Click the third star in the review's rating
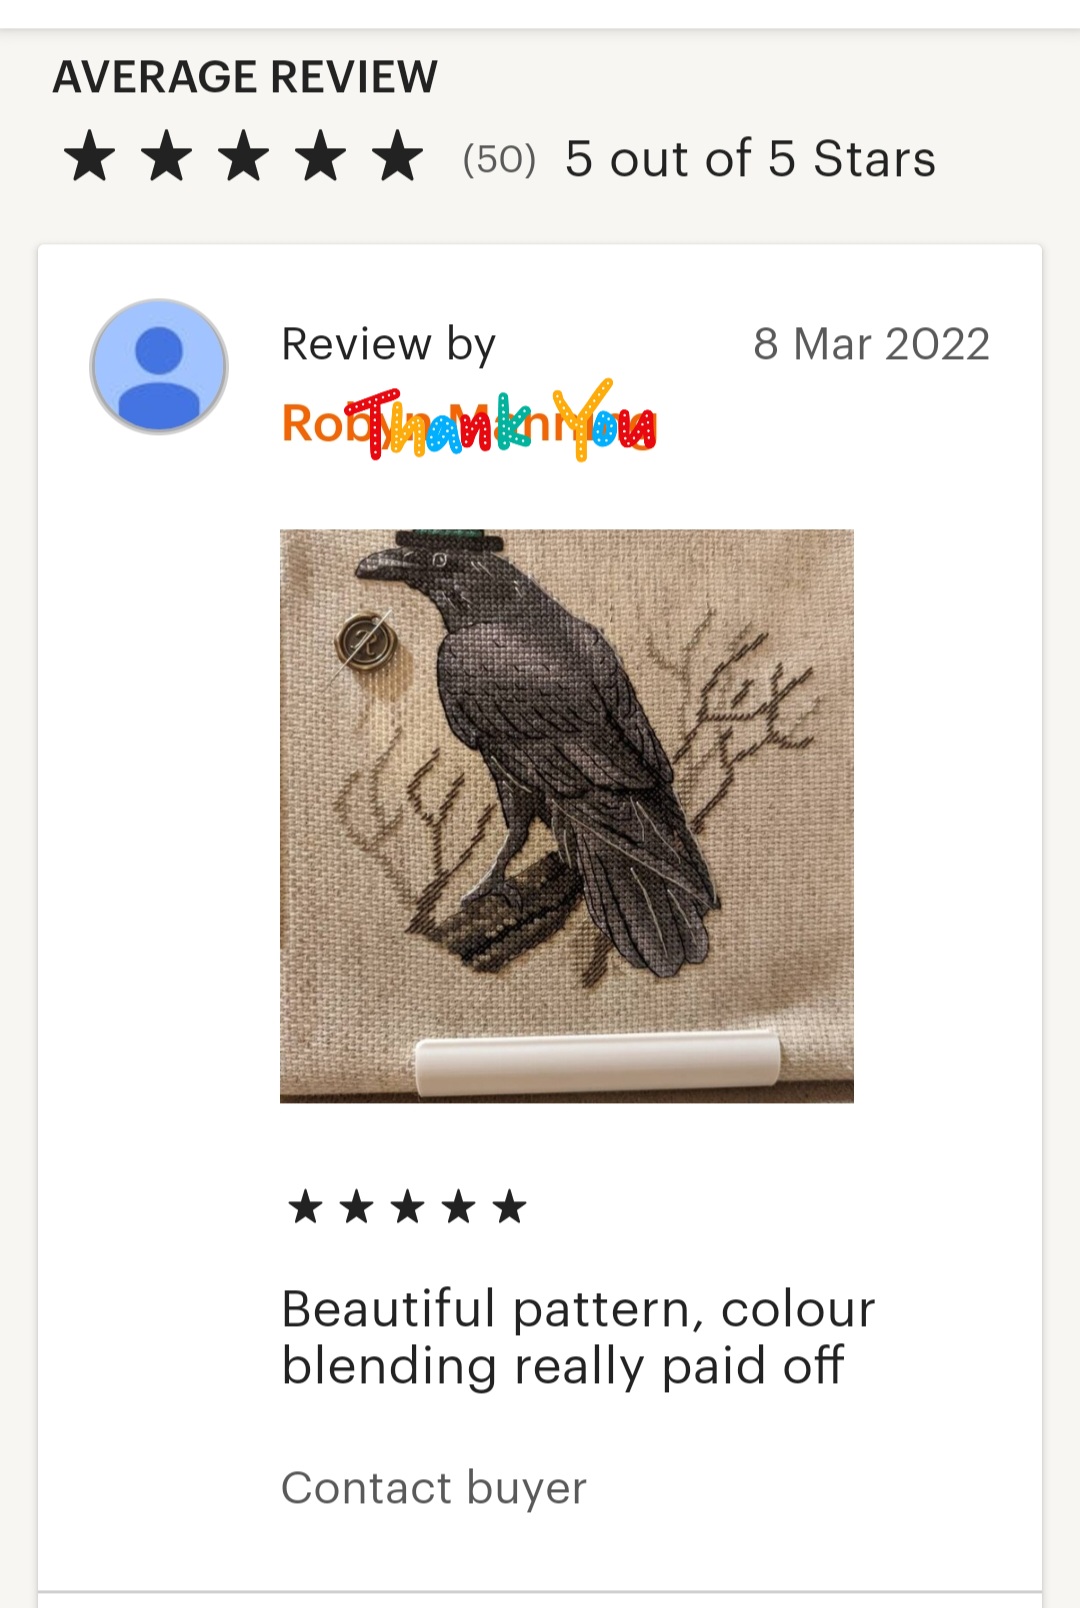 pyautogui.click(x=408, y=1207)
